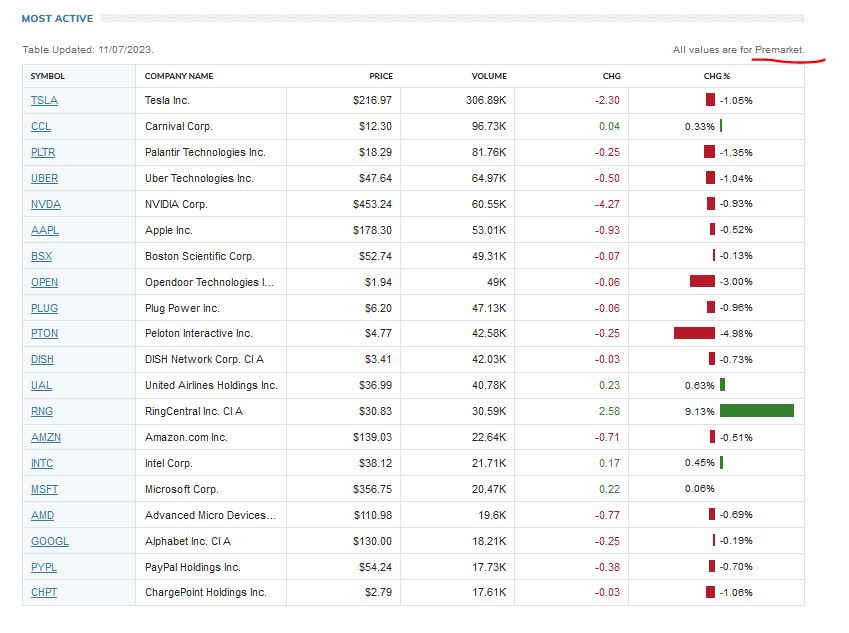
Task: Select the RNG ticker link
Action: click(41, 411)
